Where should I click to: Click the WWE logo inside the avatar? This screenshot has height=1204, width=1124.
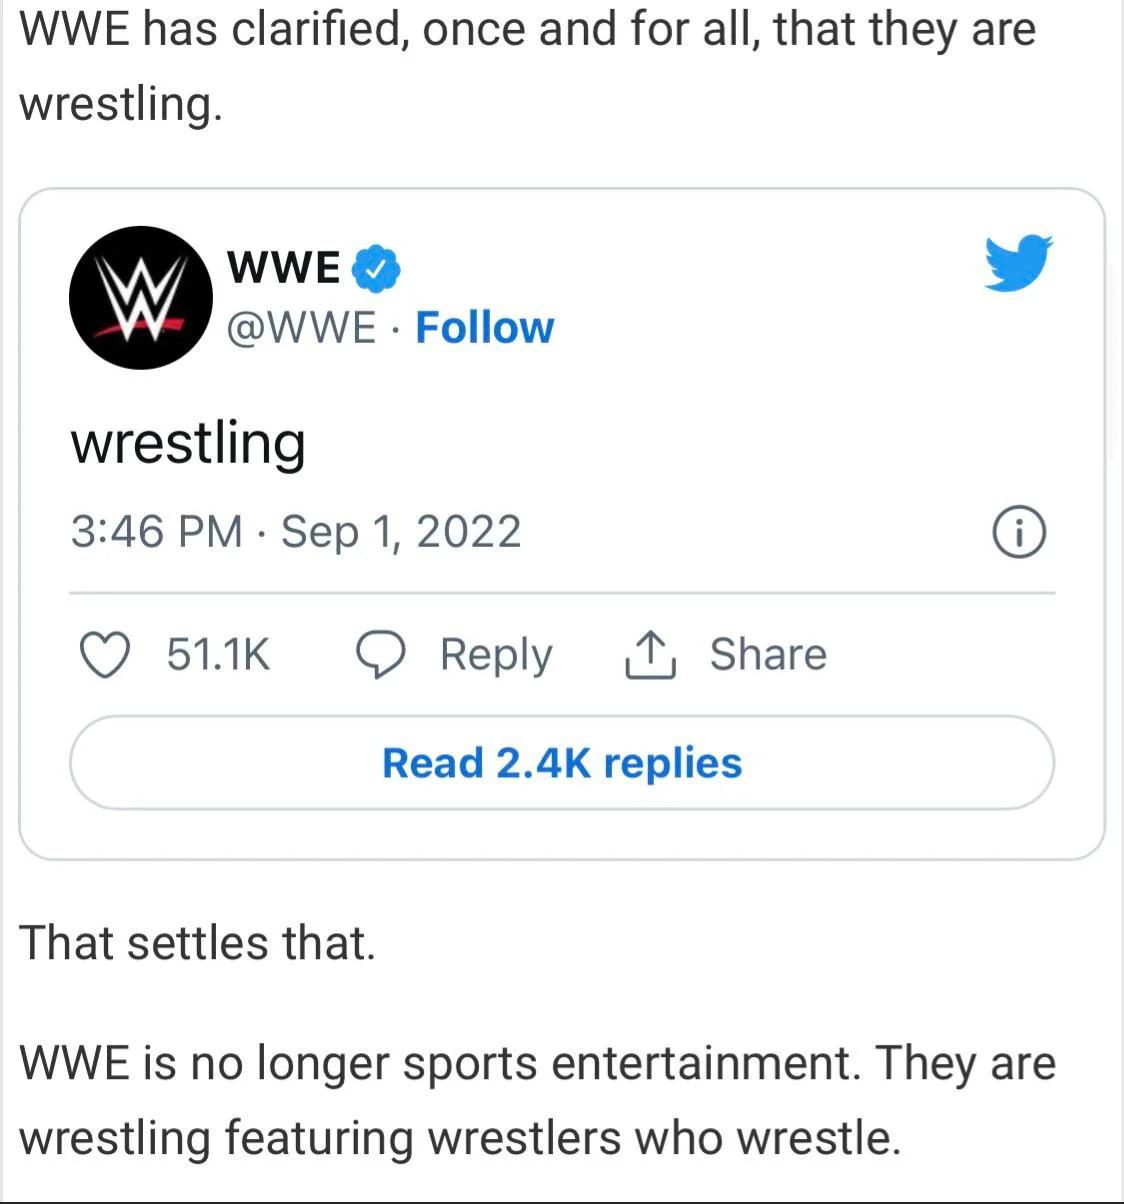click(x=141, y=297)
